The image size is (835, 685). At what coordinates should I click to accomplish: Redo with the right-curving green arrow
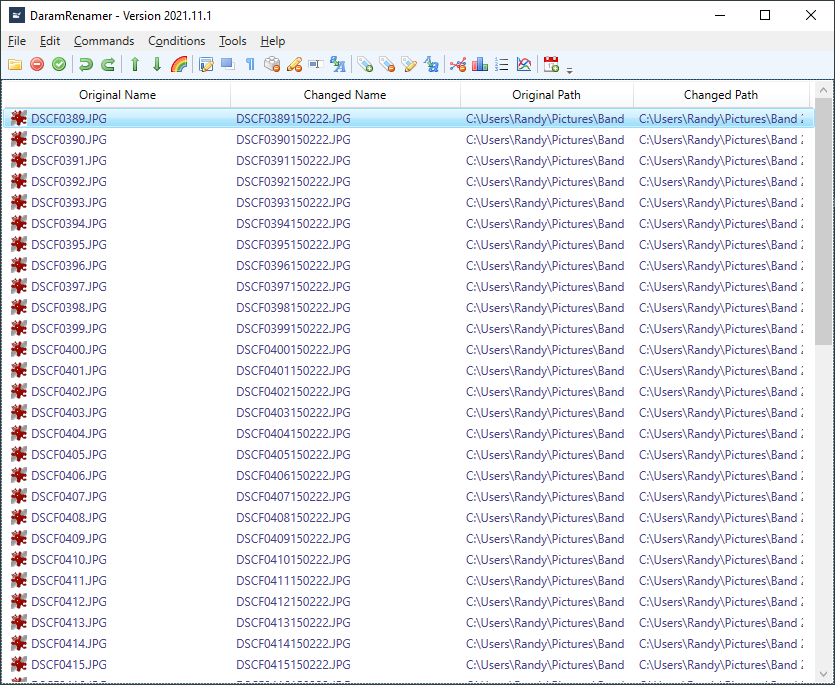click(x=108, y=64)
